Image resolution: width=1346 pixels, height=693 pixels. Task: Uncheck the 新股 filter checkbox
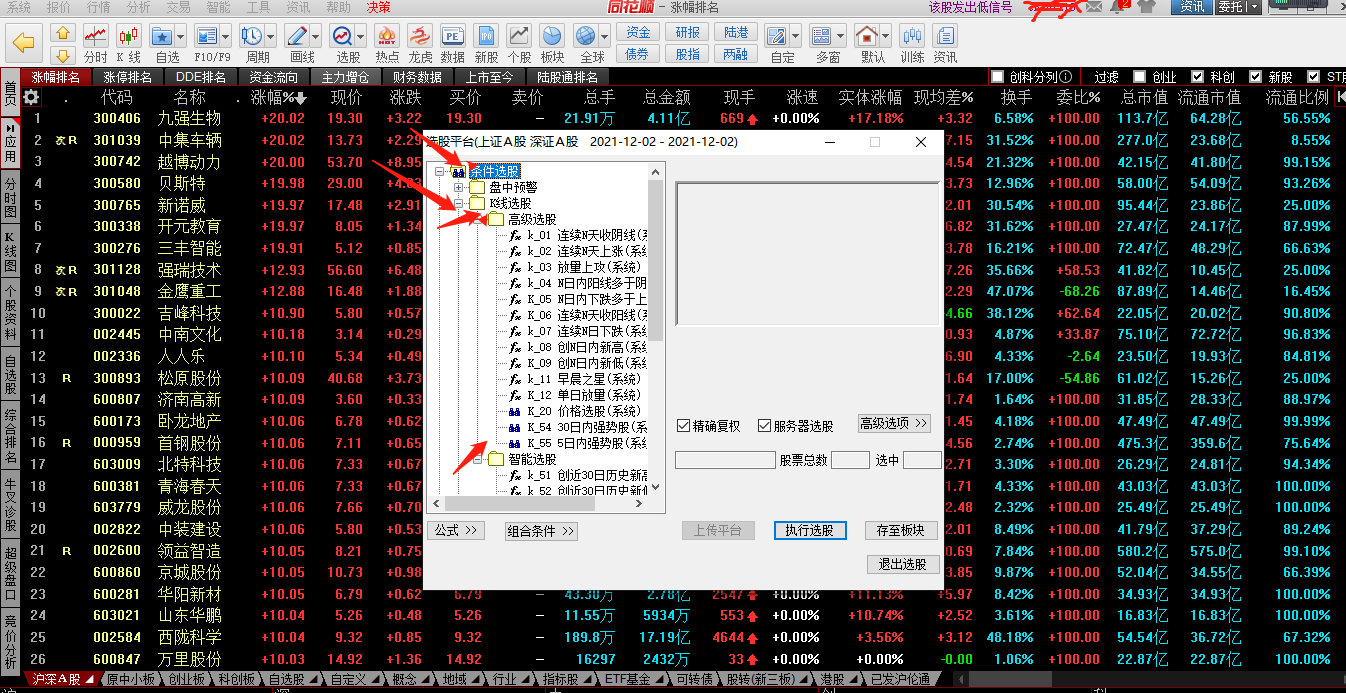[x=1255, y=77]
